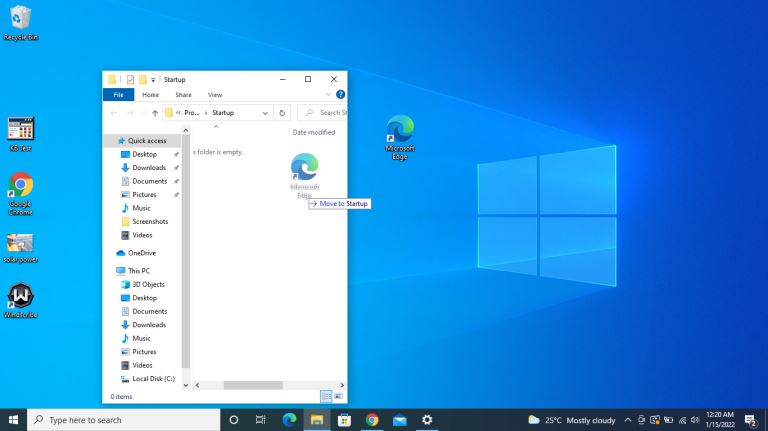Viewport: 768px width, 431px height.
Task: Open Desktop under Quick access
Action: point(143,154)
